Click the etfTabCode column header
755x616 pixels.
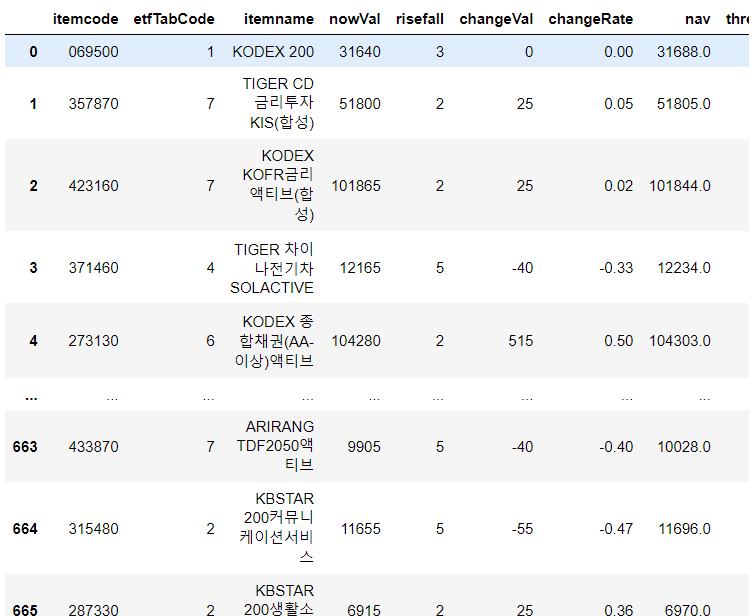pos(174,19)
